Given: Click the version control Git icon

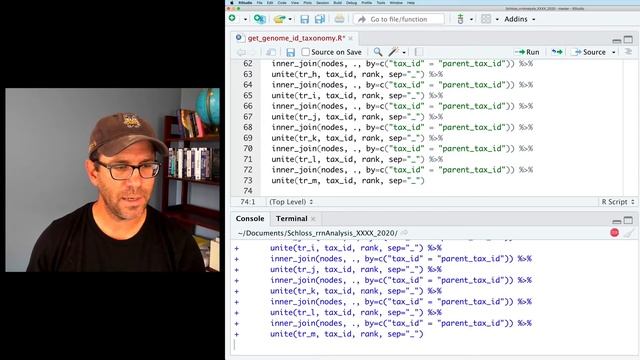Looking at the screenshot, I should 460,19.
